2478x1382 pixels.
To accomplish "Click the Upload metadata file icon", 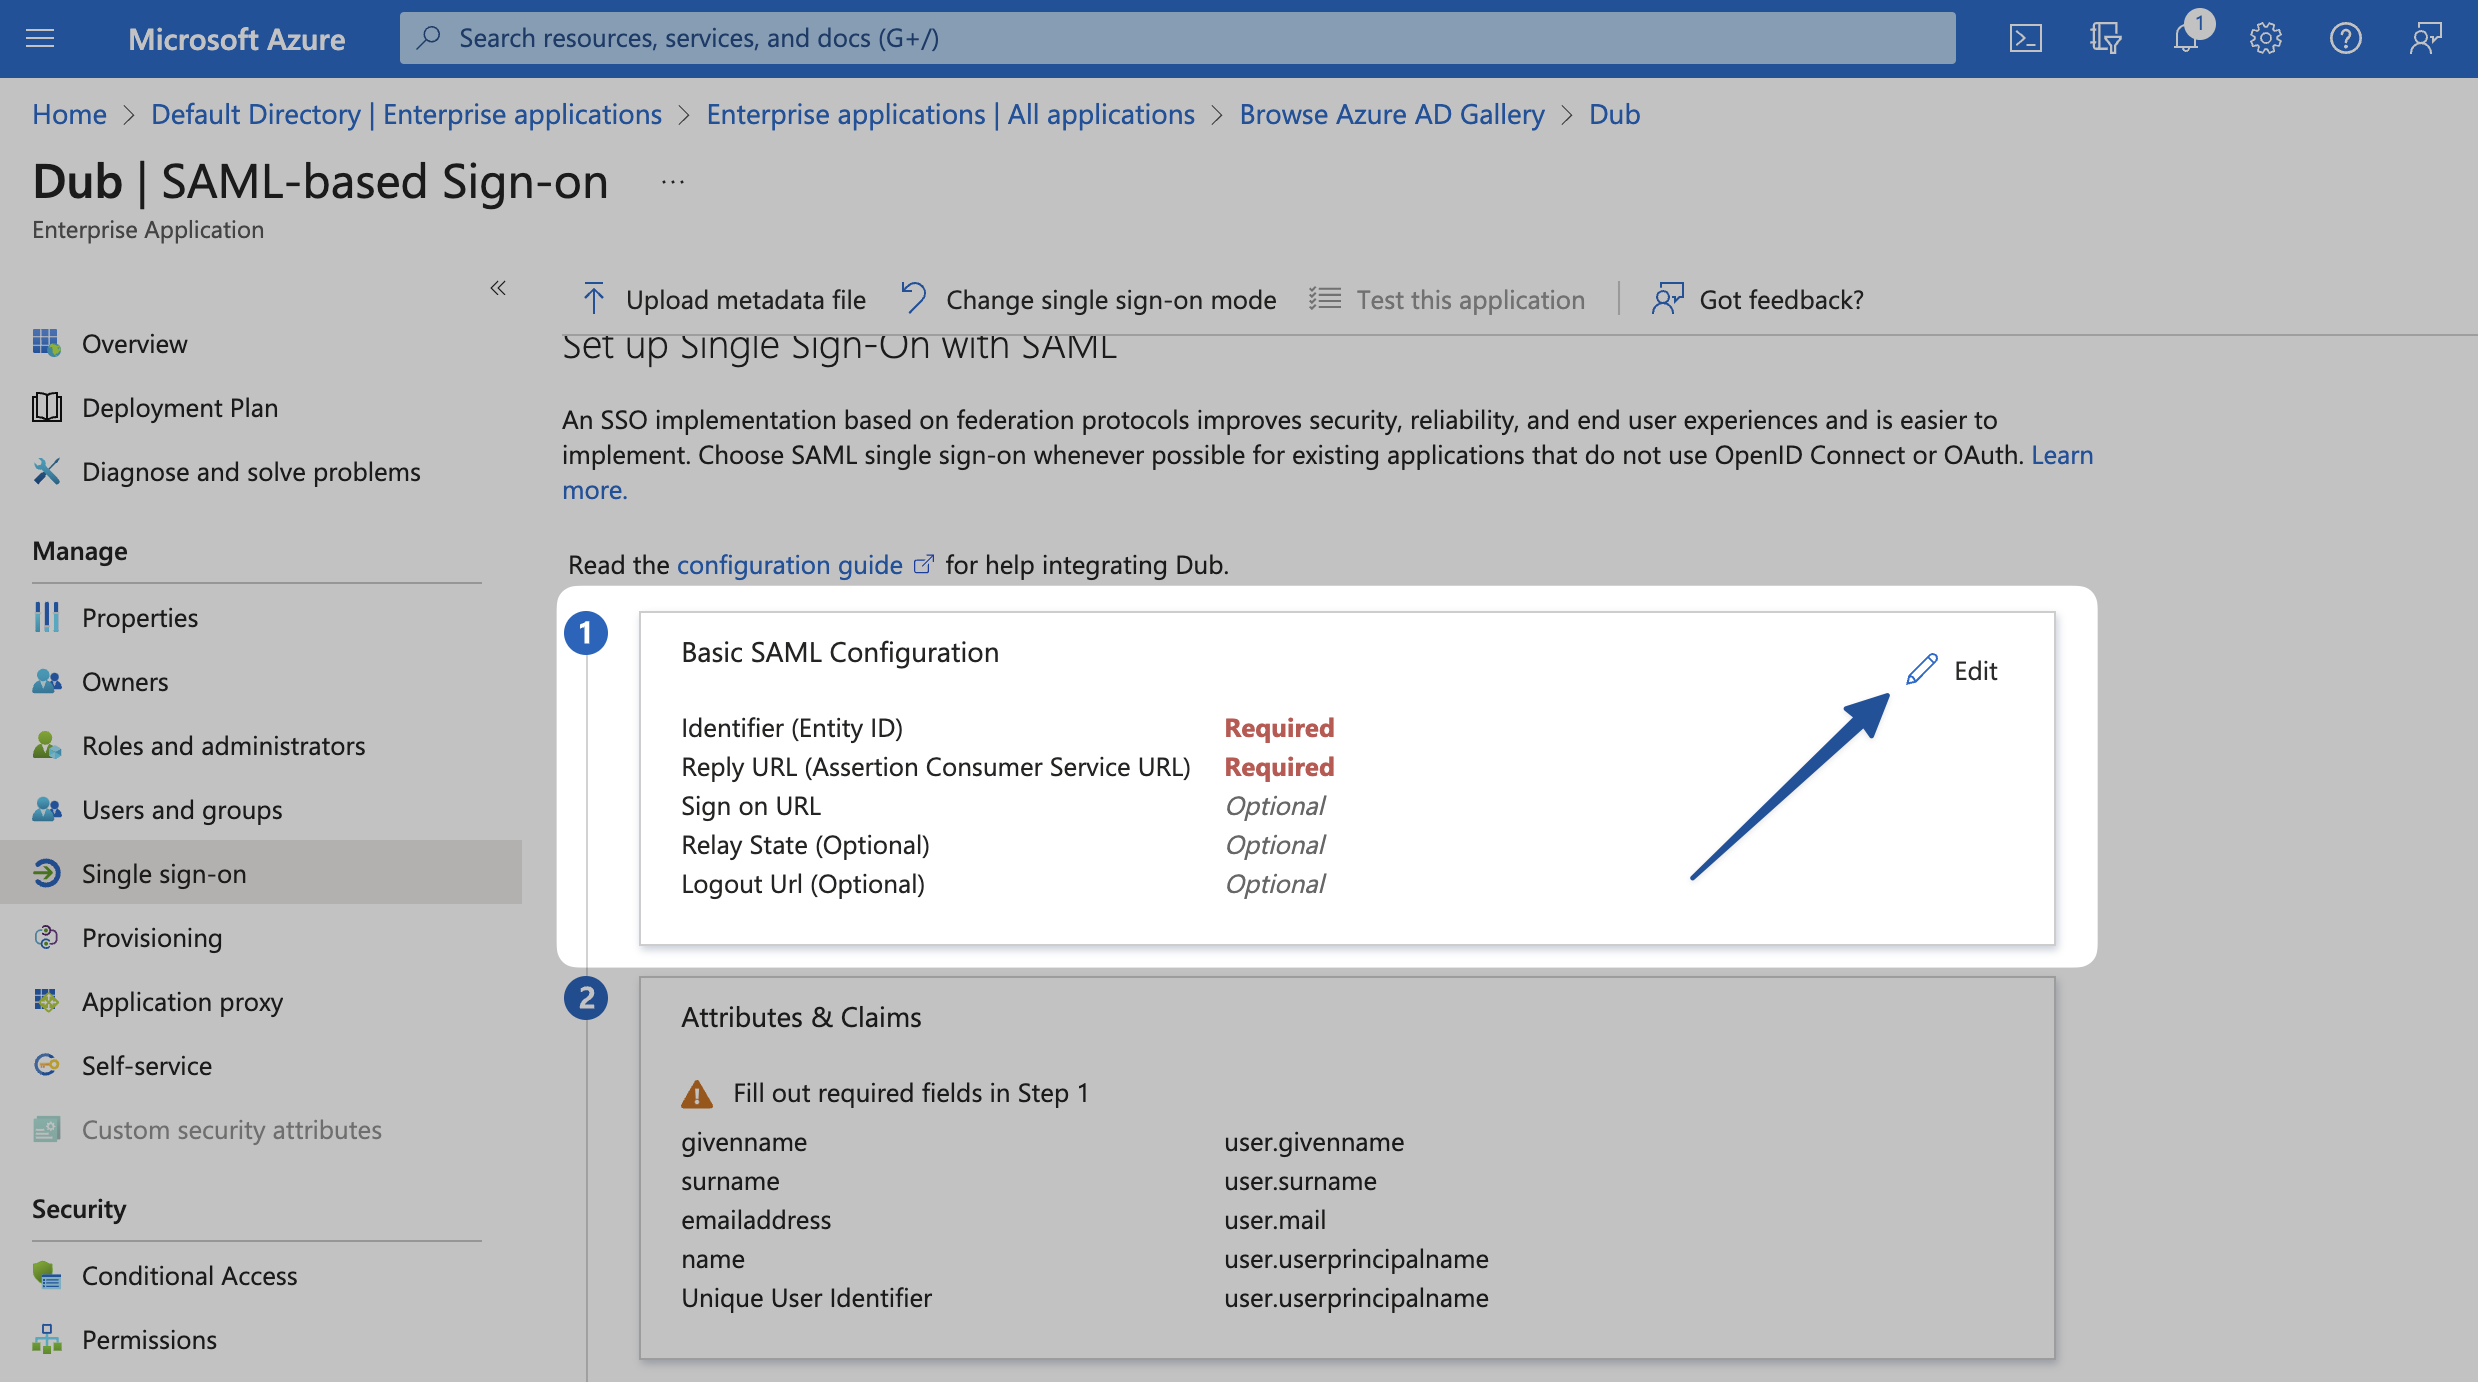I will pyautogui.click(x=592, y=297).
